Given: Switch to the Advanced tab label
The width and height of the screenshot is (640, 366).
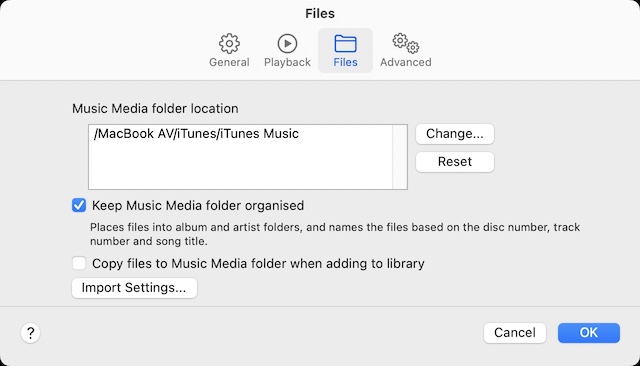Looking at the screenshot, I should pyautogui.click(x=406, y=62).
